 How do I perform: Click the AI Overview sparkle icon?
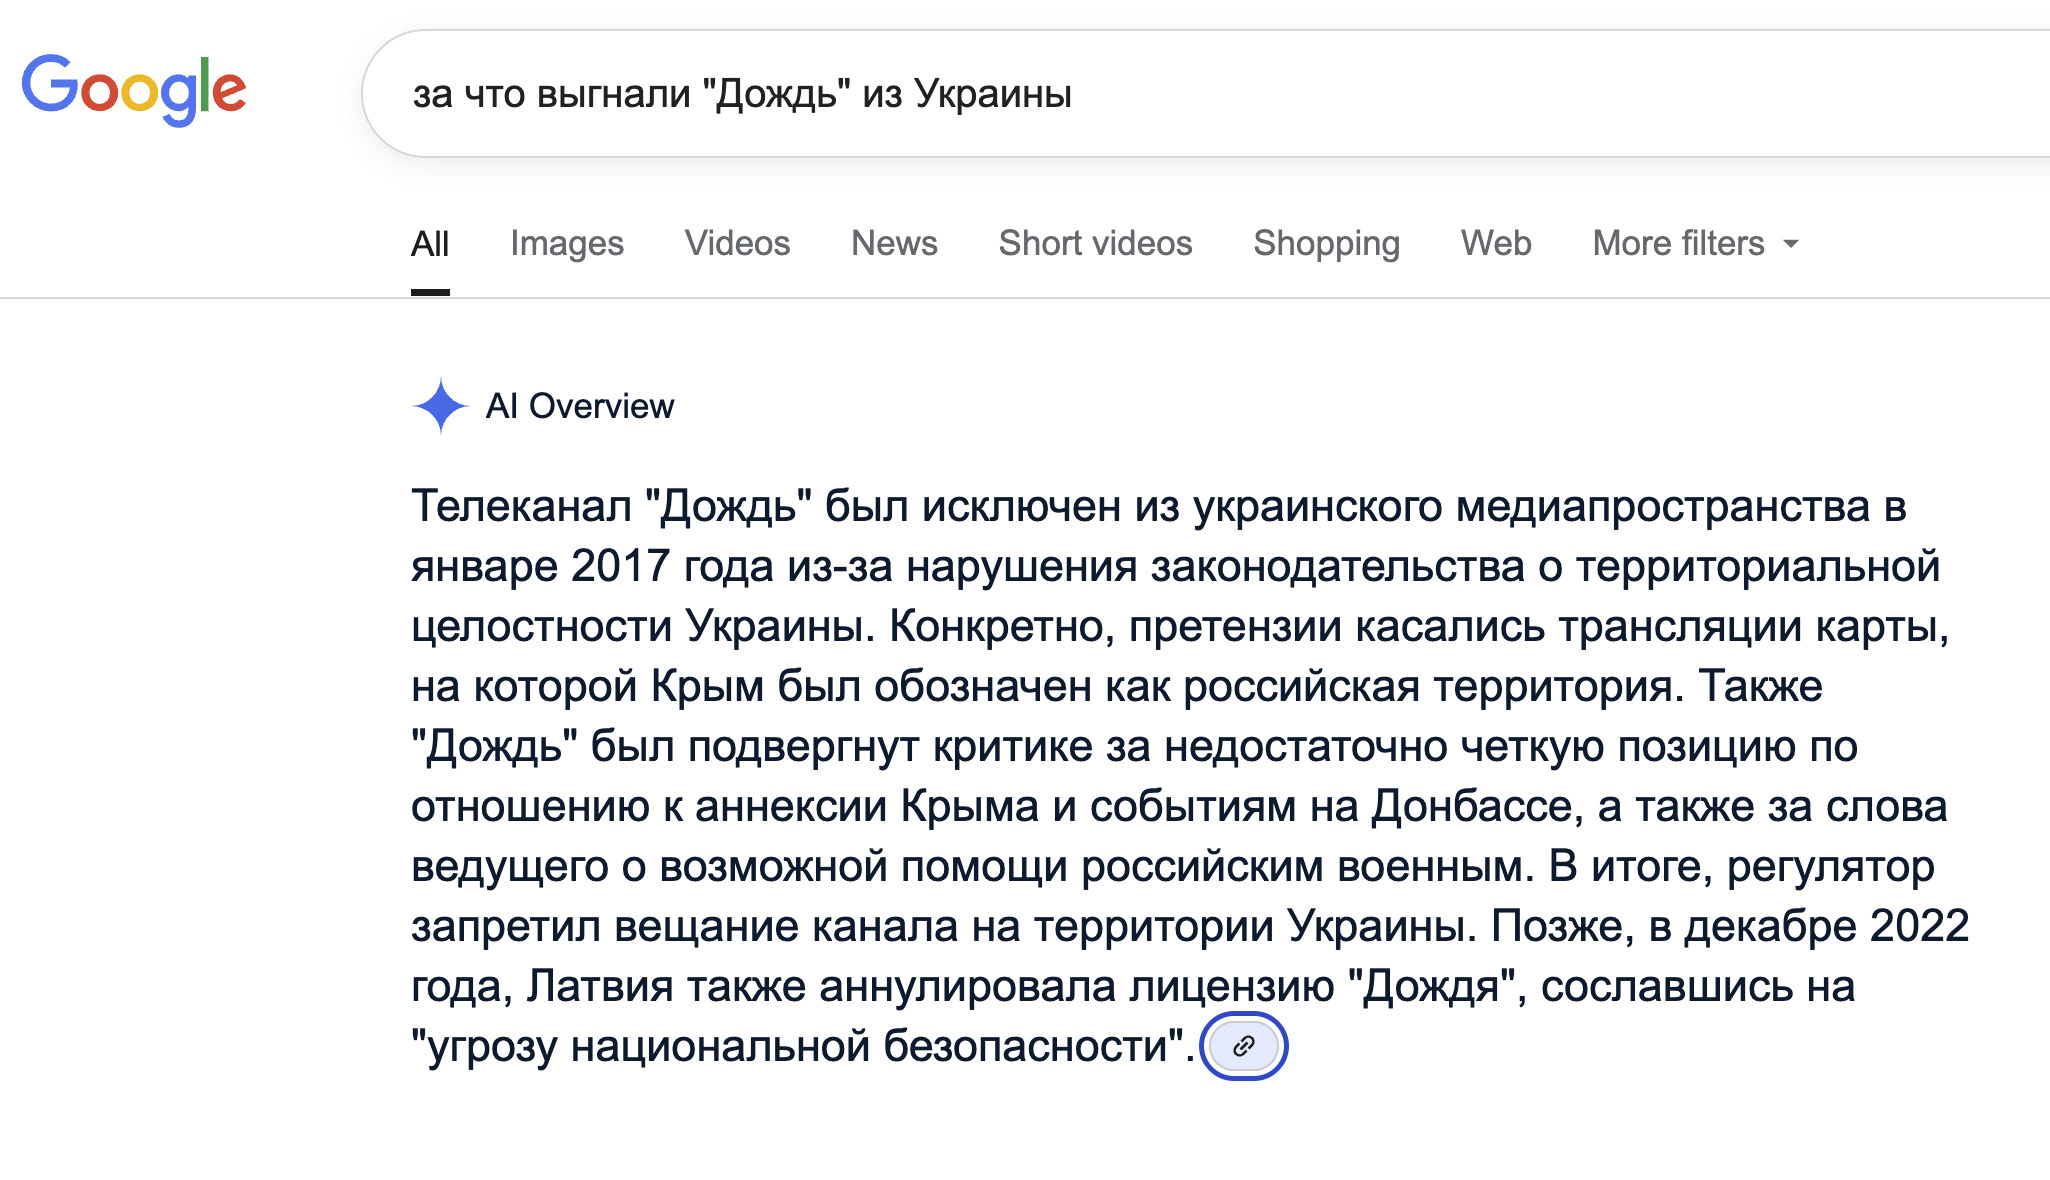point(440,406)
